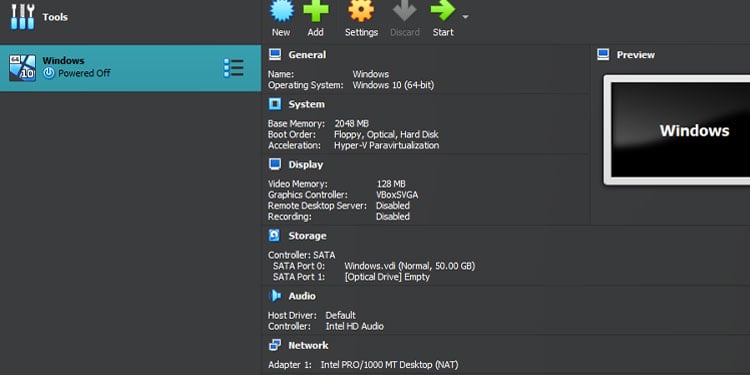Click the New label under the toolbar
Screen dimensions: 750x375
pos(281,33)
